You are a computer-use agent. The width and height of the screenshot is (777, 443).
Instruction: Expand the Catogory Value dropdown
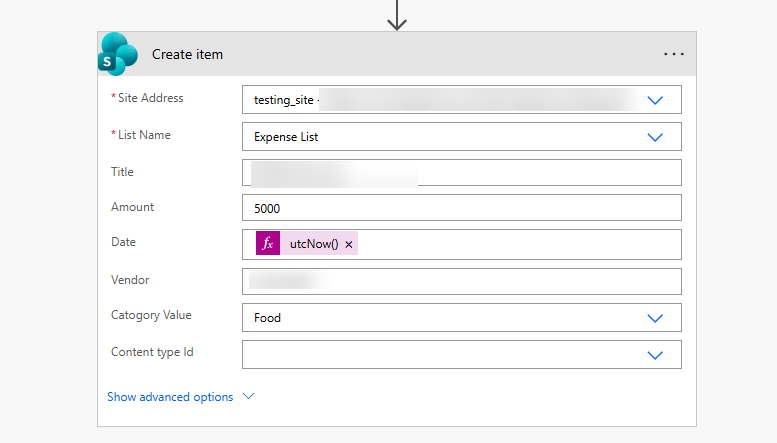655,318
